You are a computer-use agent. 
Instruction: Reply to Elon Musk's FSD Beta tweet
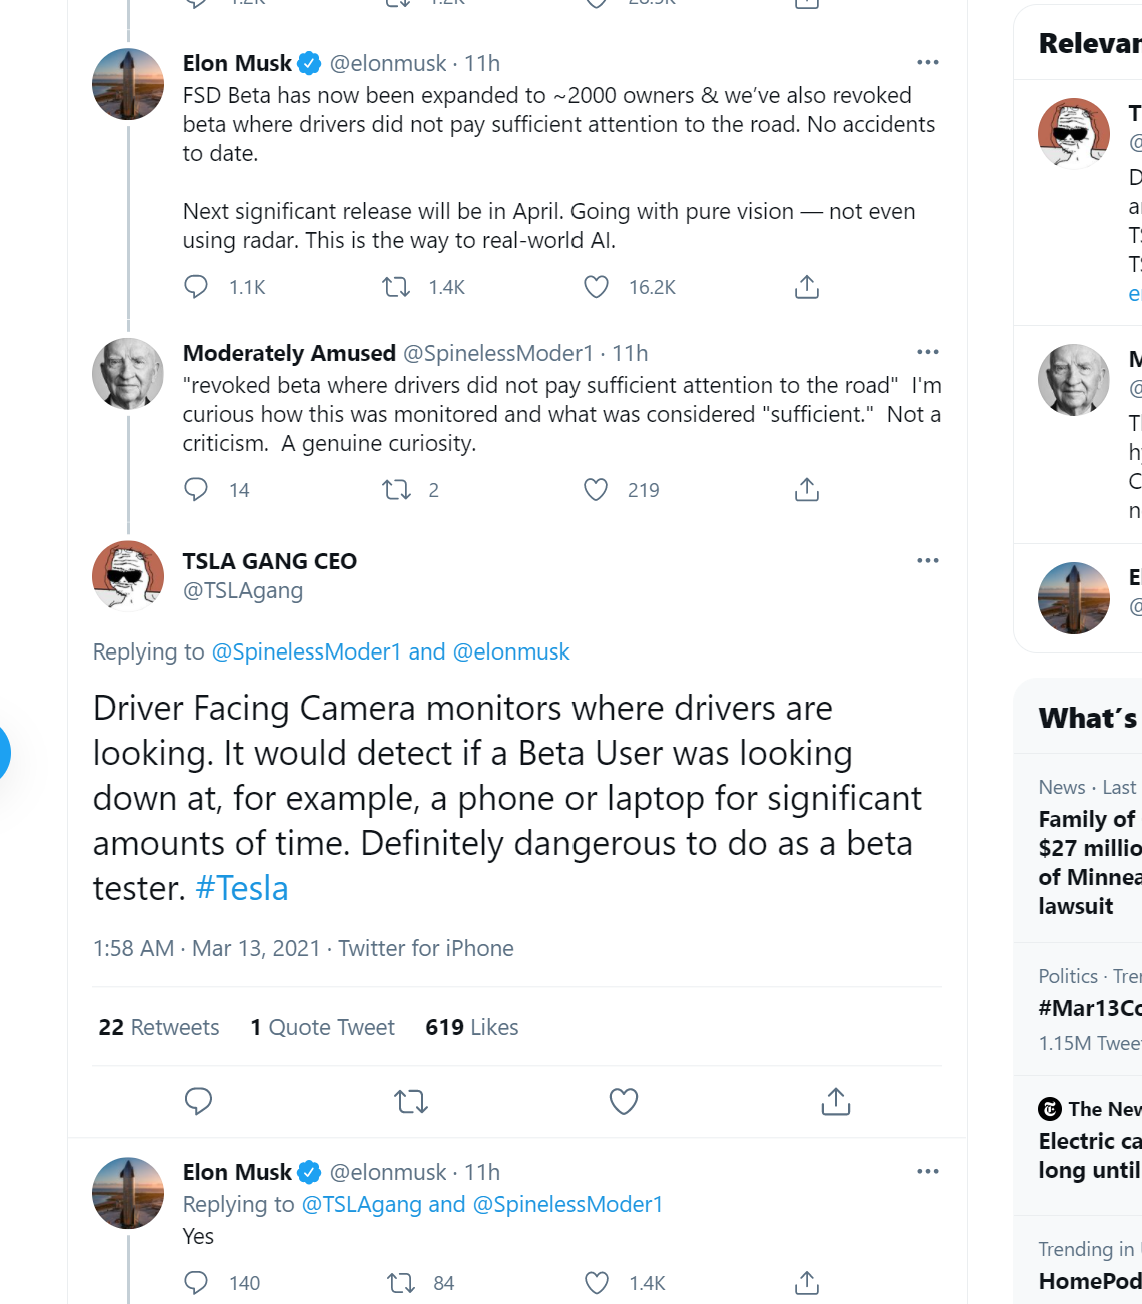(196, 288)
